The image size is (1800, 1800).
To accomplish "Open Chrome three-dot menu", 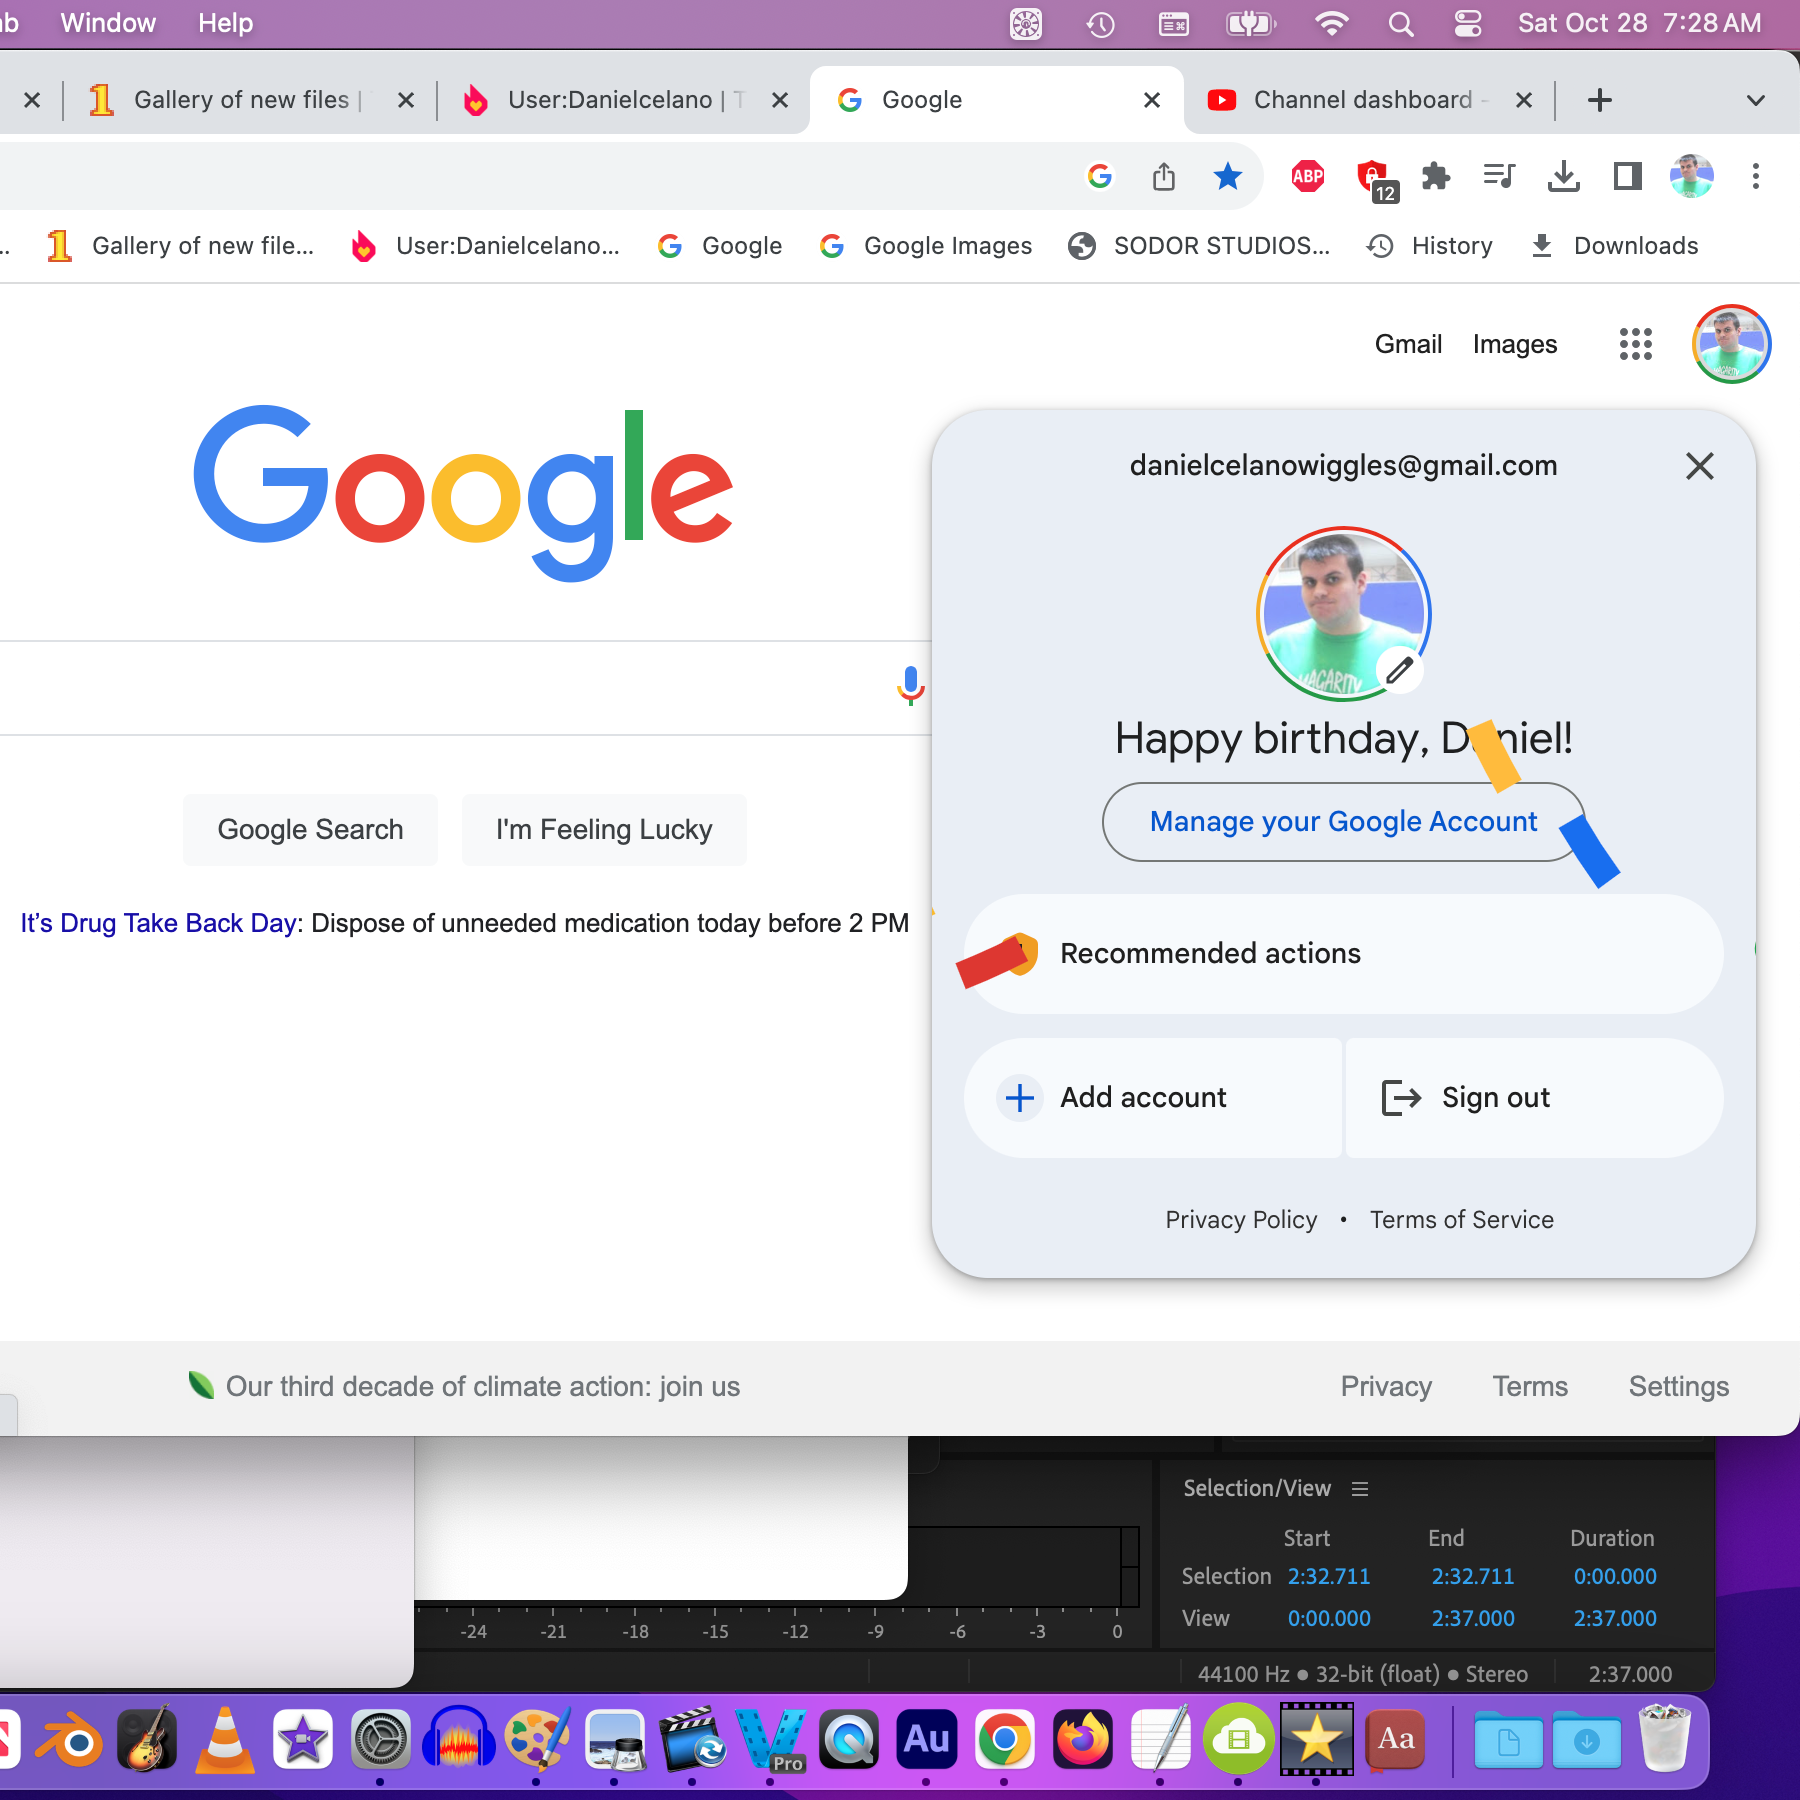I will click(1755, 177).
